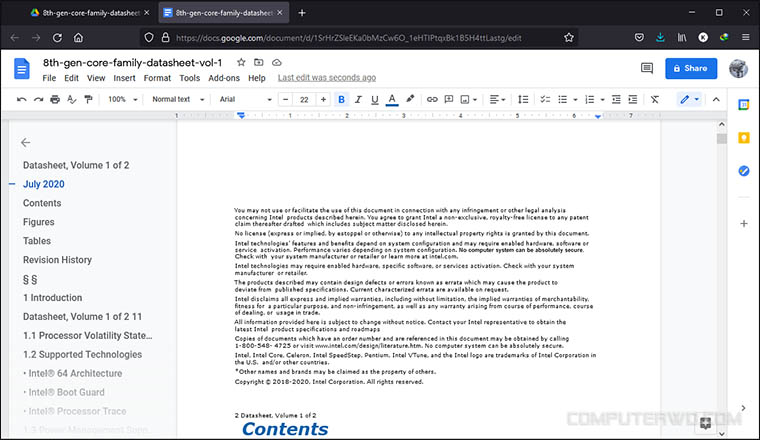Run spelling and grammar check
Image resolution: width=760 pixels, height=440 pixels.
point(72,99)
